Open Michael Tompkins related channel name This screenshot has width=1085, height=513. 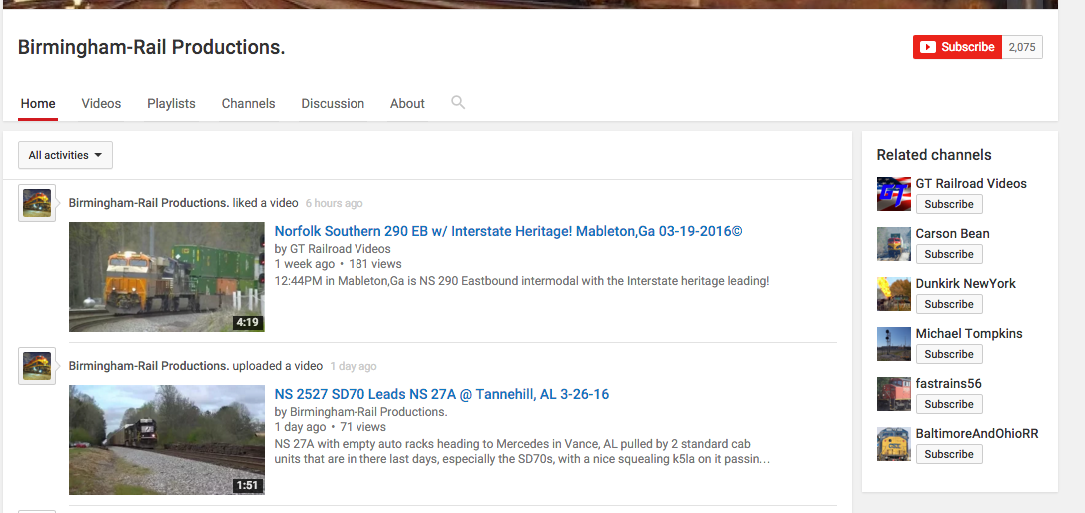[969, 334]
